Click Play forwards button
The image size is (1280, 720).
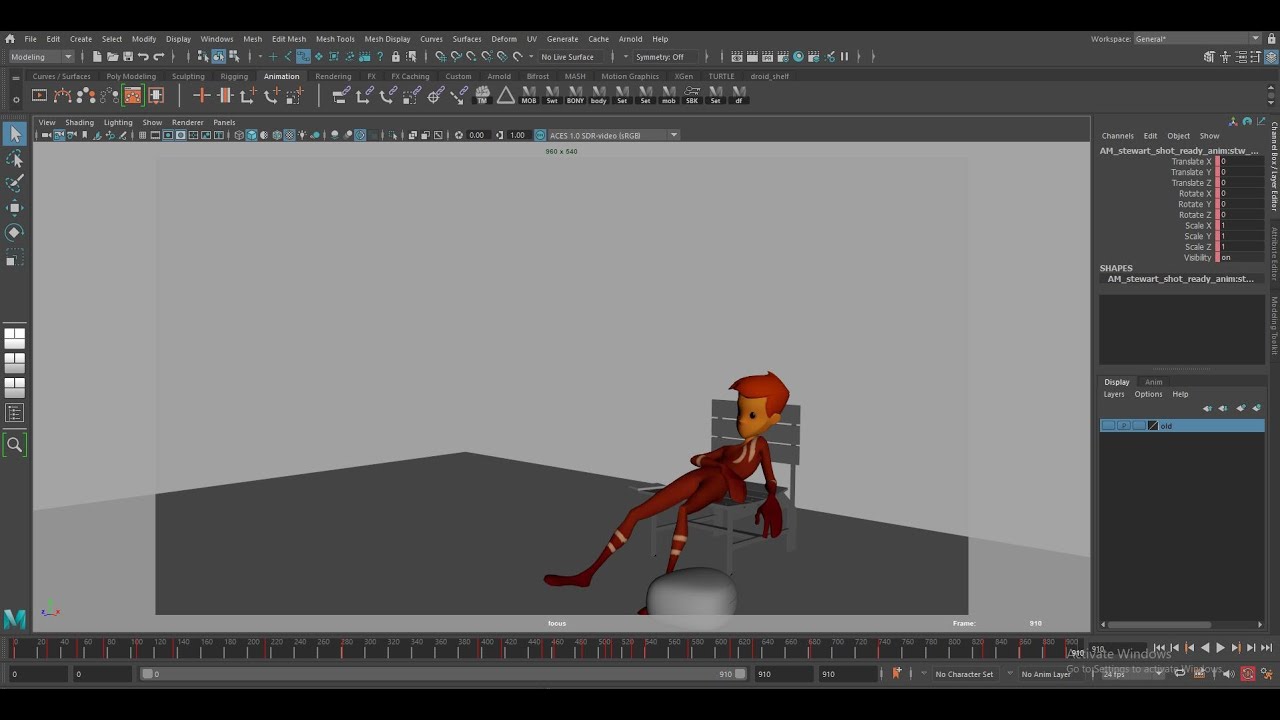1220,648
